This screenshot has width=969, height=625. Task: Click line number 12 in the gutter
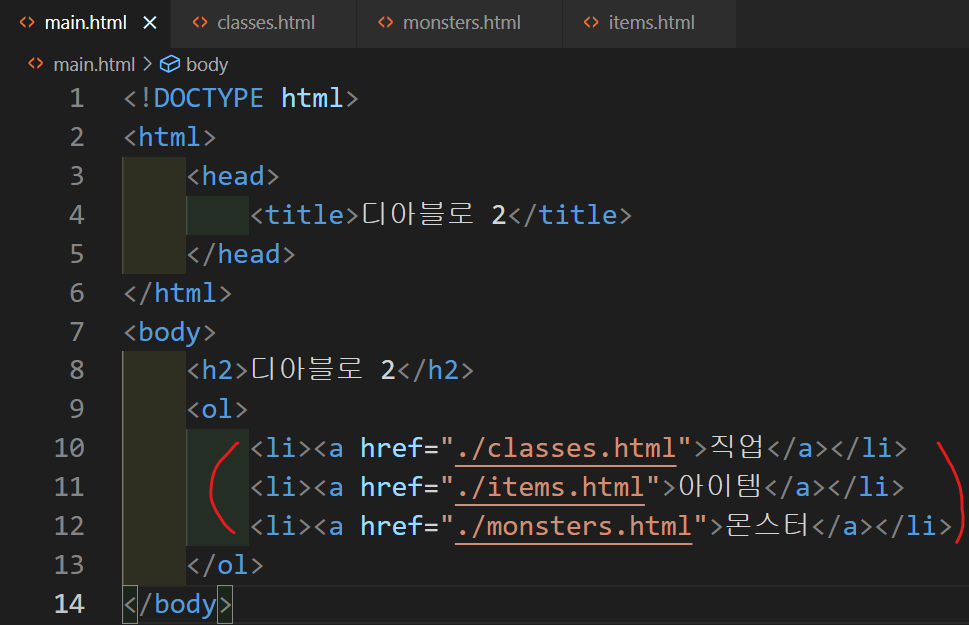(x=69, y=526)
